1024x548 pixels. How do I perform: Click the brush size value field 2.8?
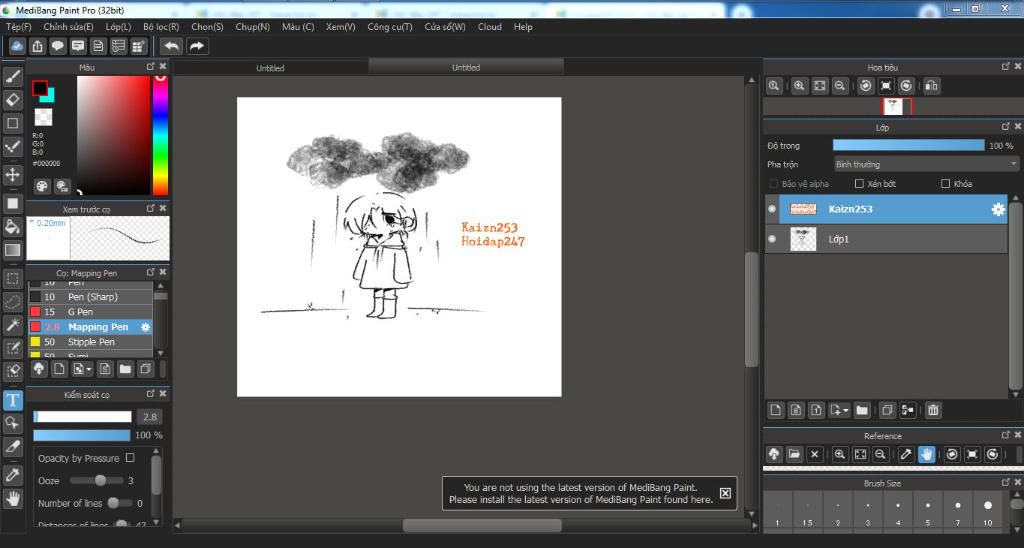(150, 417)
